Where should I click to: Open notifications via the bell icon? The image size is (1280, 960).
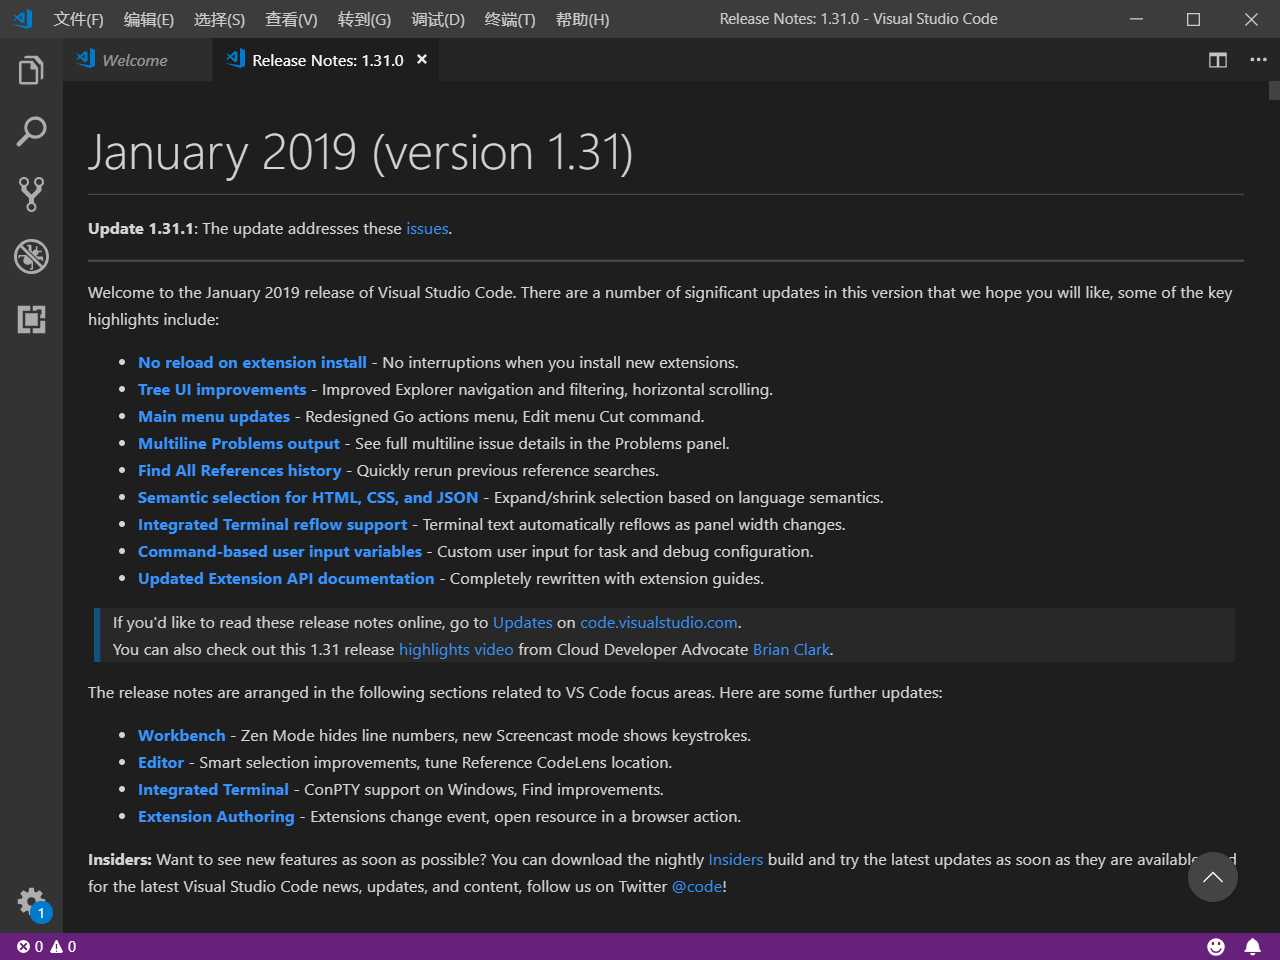pos(1253,946)
